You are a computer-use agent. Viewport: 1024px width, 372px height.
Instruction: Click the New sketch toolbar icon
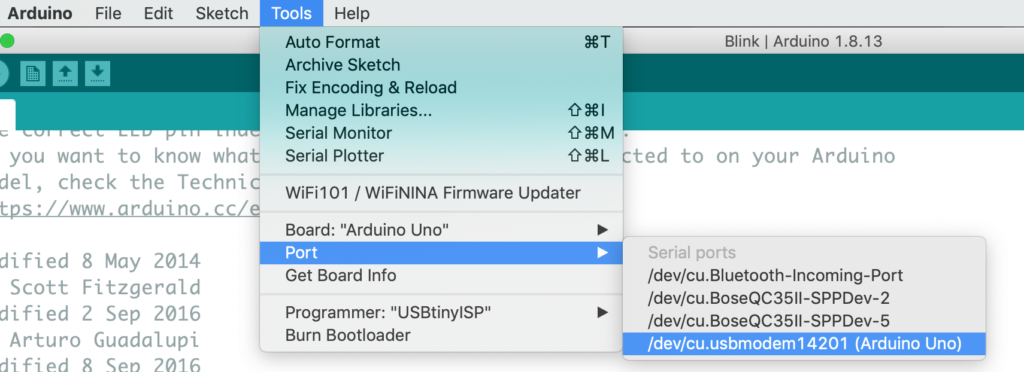(x=32, y=73)
